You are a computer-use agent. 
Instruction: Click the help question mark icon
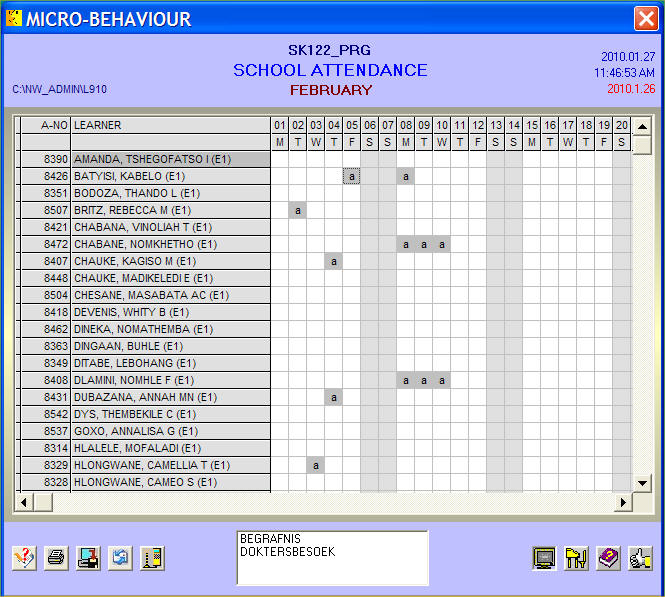tap(24, 559)
